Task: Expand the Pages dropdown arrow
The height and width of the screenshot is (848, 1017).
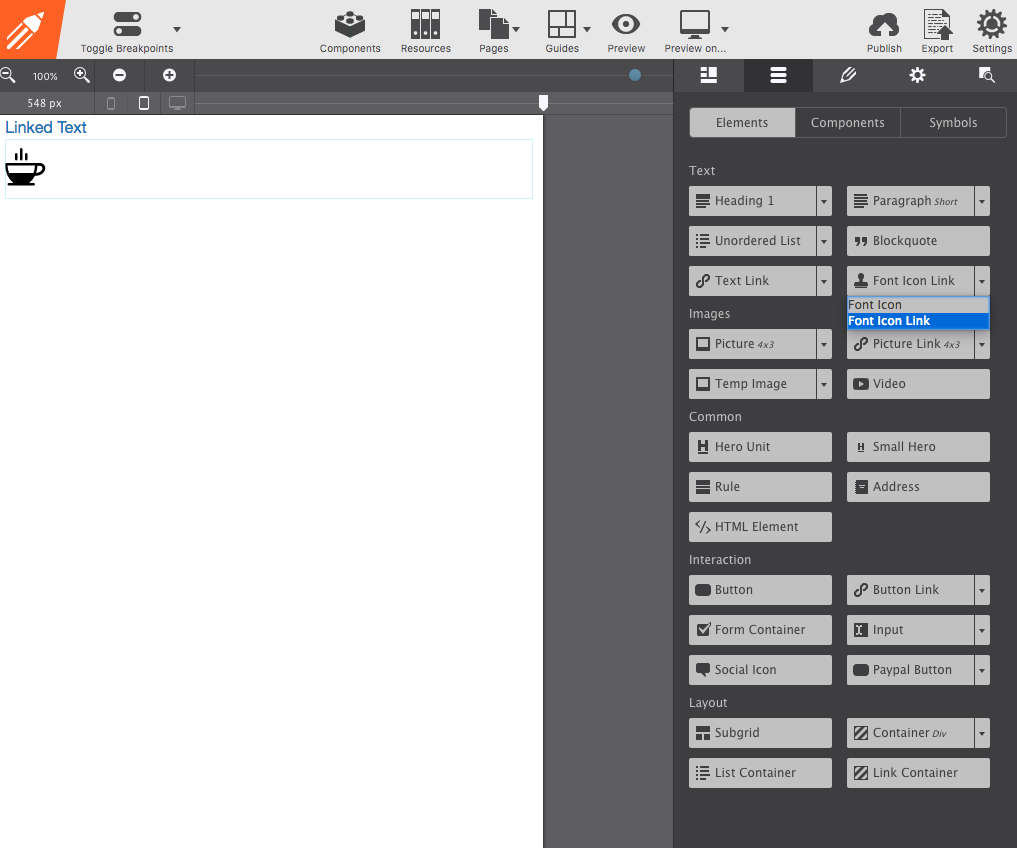Action: click(516, 29)
